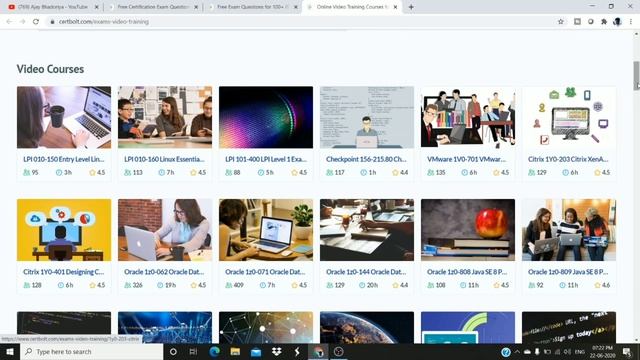This screenshot has height=360, width=640.
Task: Click the VMware 1V0-701 office illustration thumbnail
Action: [468, 117]
